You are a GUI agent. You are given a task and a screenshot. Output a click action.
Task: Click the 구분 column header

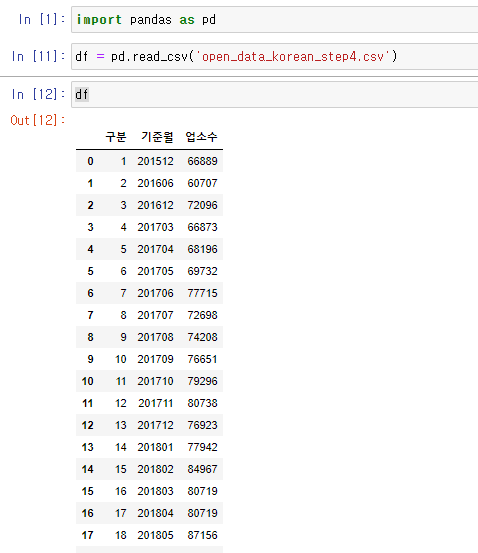click(116, 137)
